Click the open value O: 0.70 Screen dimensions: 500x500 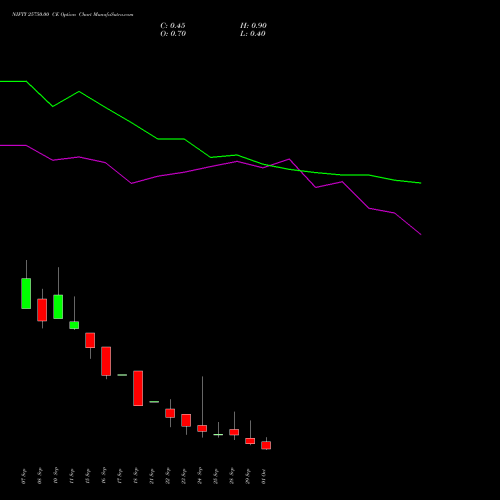tap(173, 34)
